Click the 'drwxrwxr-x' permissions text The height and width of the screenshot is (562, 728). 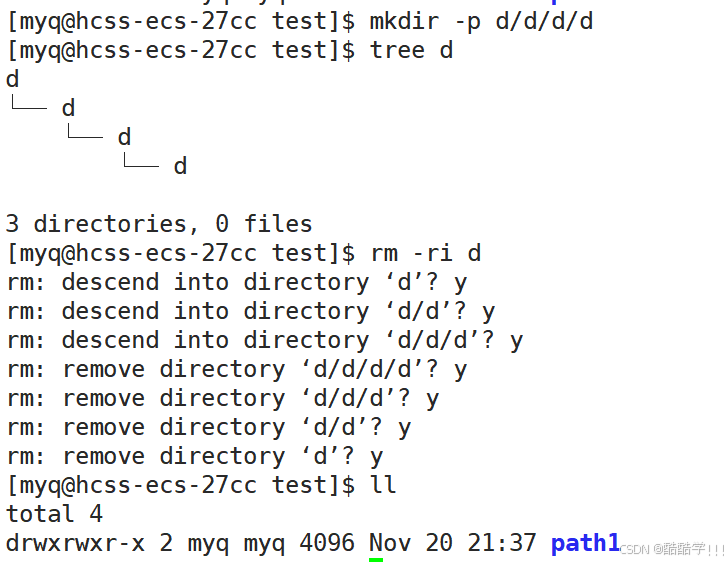click(75, 543)
